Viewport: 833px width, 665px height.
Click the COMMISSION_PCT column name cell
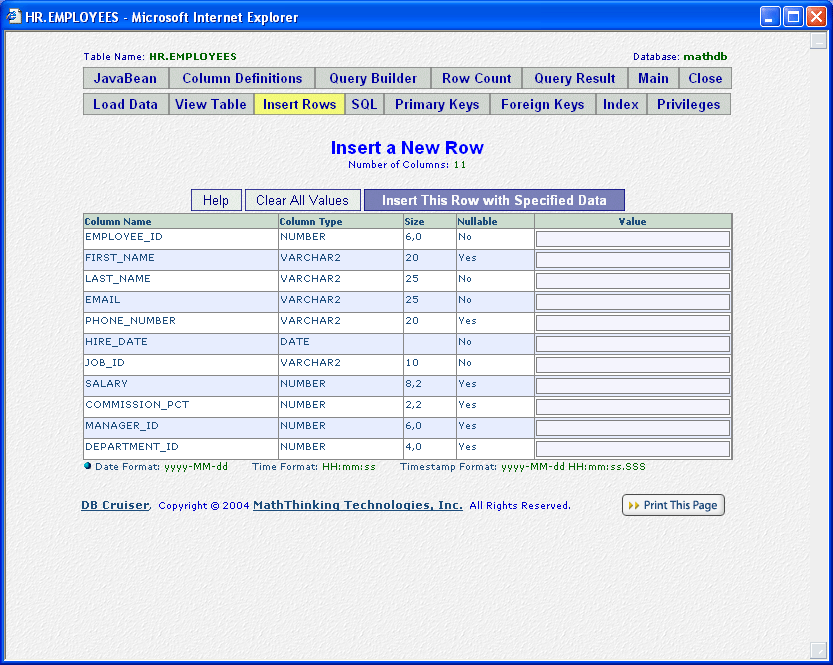pyautogui.click(x=181, y=407)
